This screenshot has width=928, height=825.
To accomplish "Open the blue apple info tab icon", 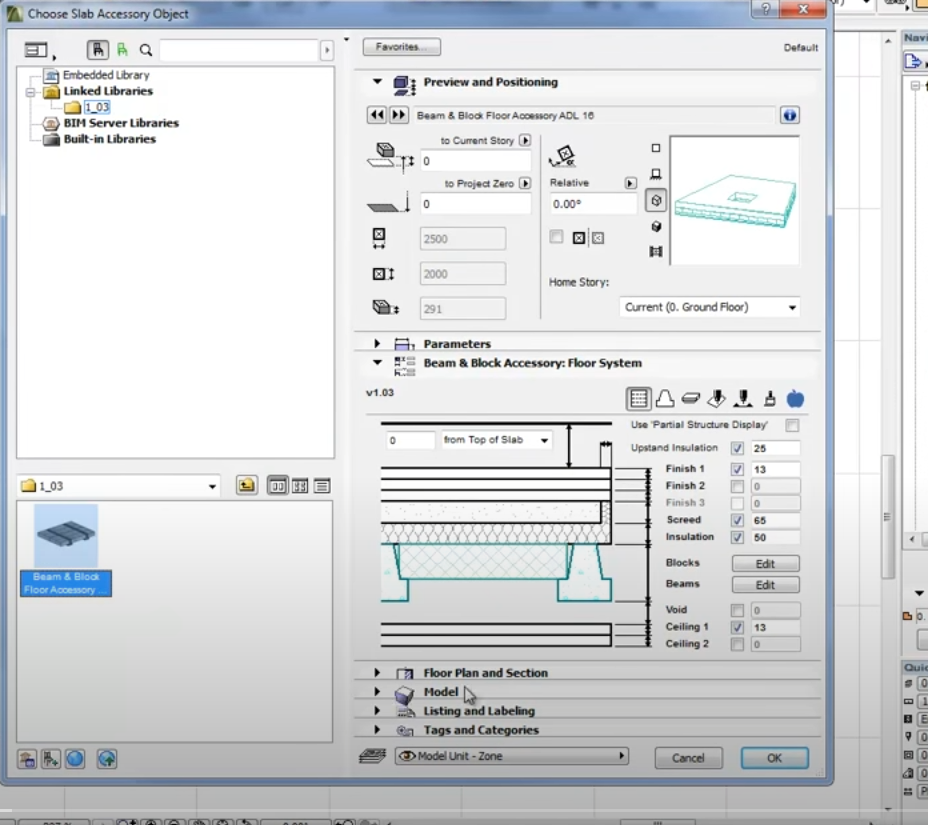I will tap(795, 398).
